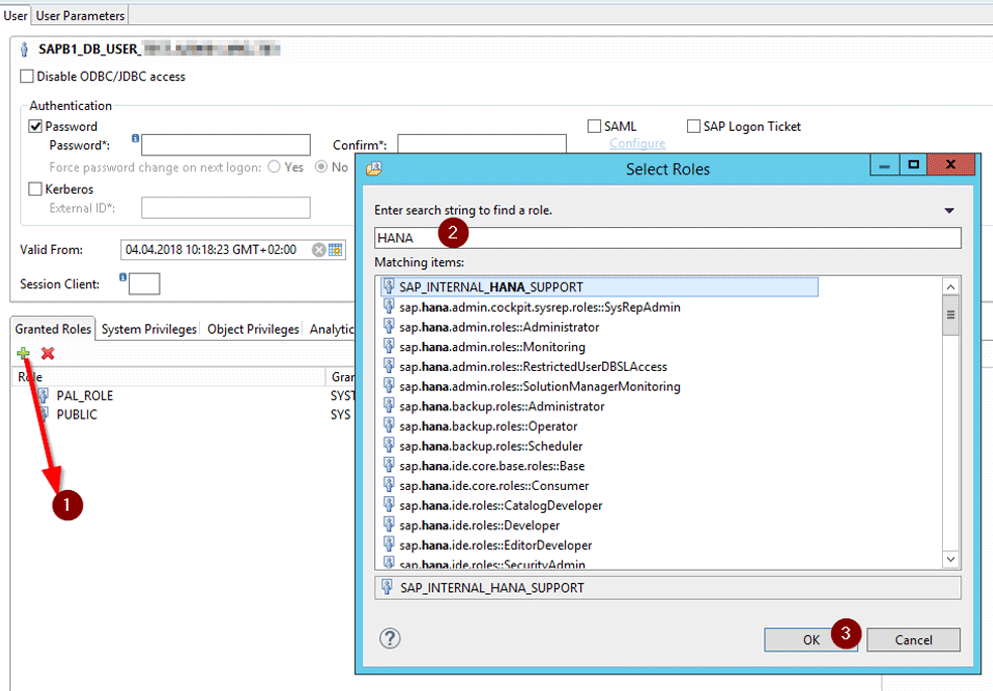Select sap.hana.ide.core.roles::Consumer role
The height and width of the screenshot is (691, 993).
point(494,486)
